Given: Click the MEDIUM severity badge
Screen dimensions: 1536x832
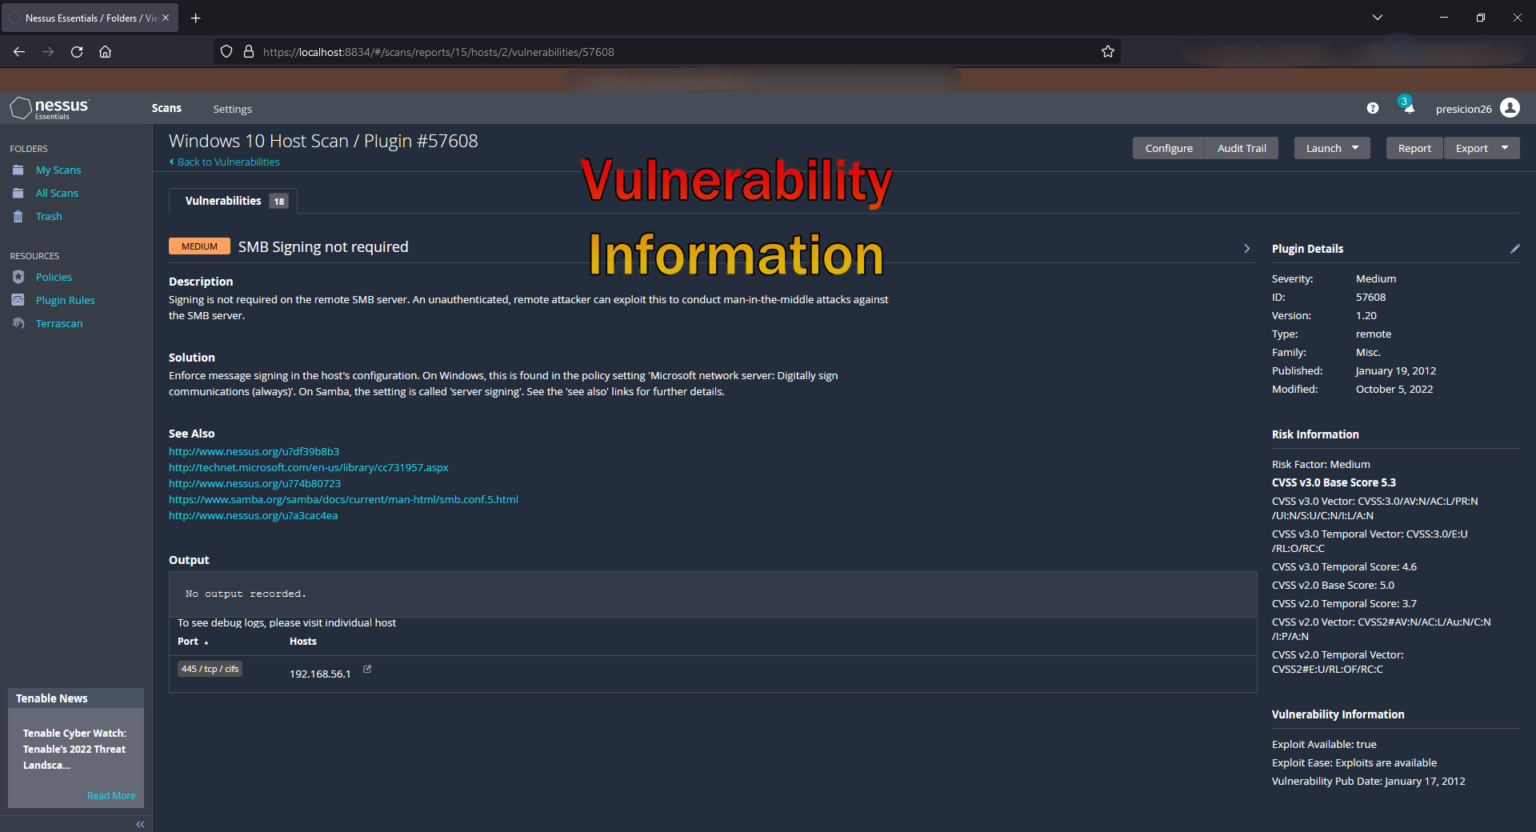Looking at the screenshot, I should pos(199,246).
